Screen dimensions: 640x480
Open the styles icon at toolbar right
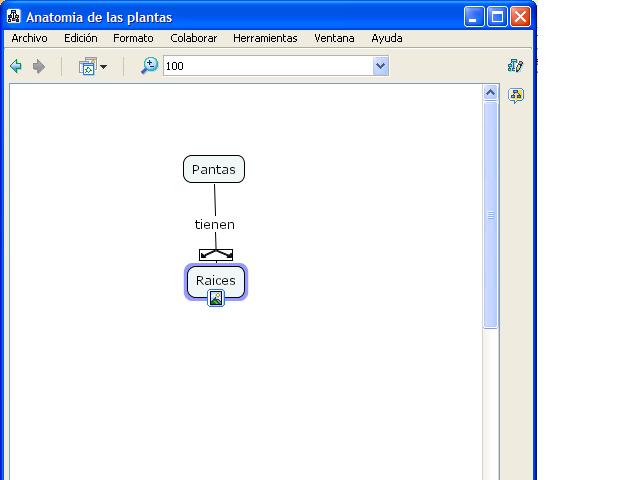(x=516, y=66)
